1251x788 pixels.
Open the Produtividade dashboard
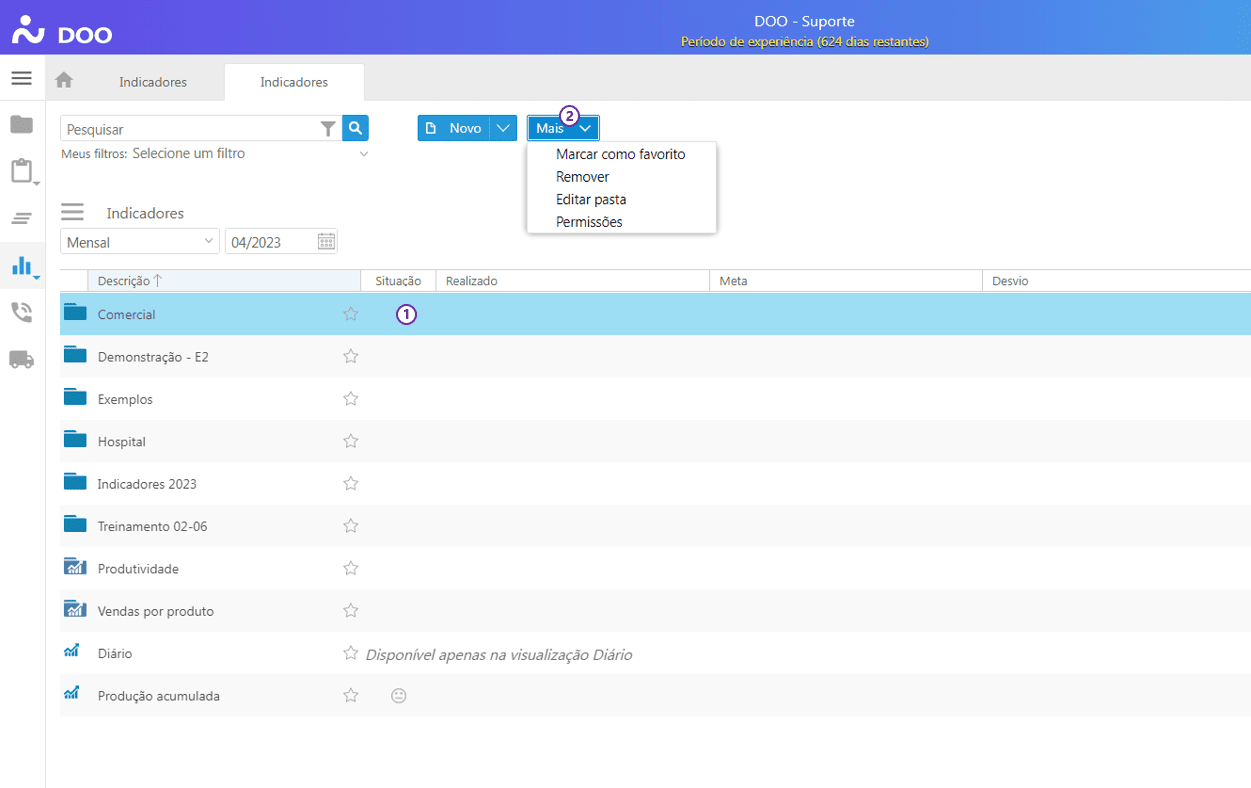point(138,568)
